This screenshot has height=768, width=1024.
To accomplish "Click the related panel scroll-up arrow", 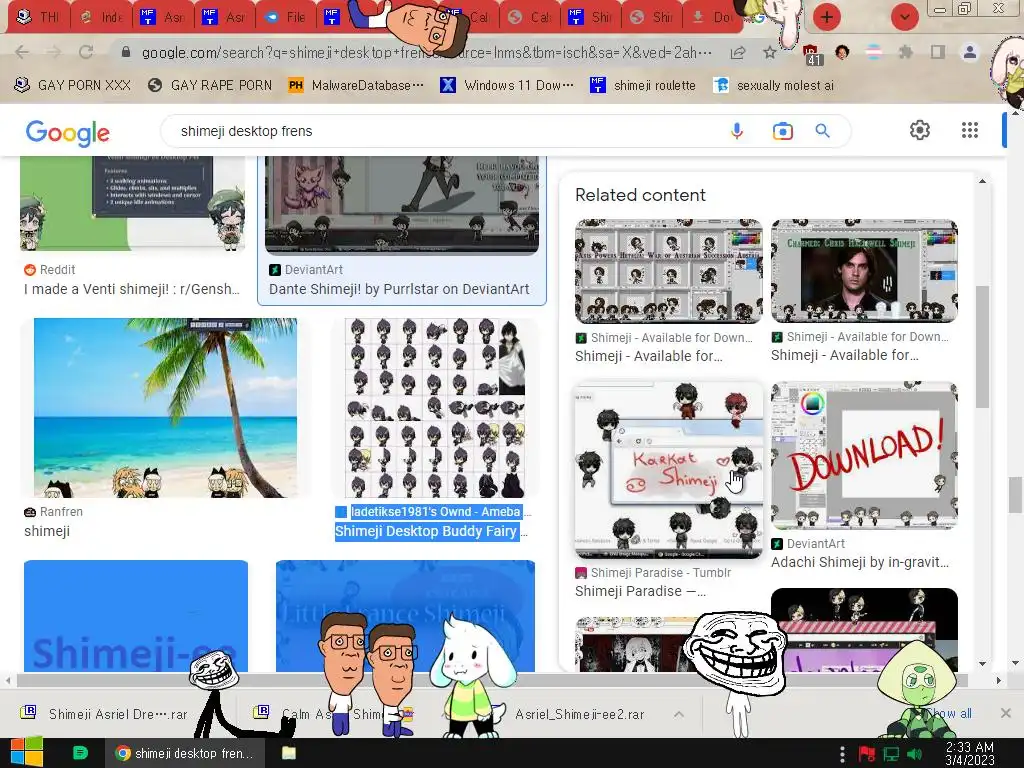I will click(x=982, y=181).
